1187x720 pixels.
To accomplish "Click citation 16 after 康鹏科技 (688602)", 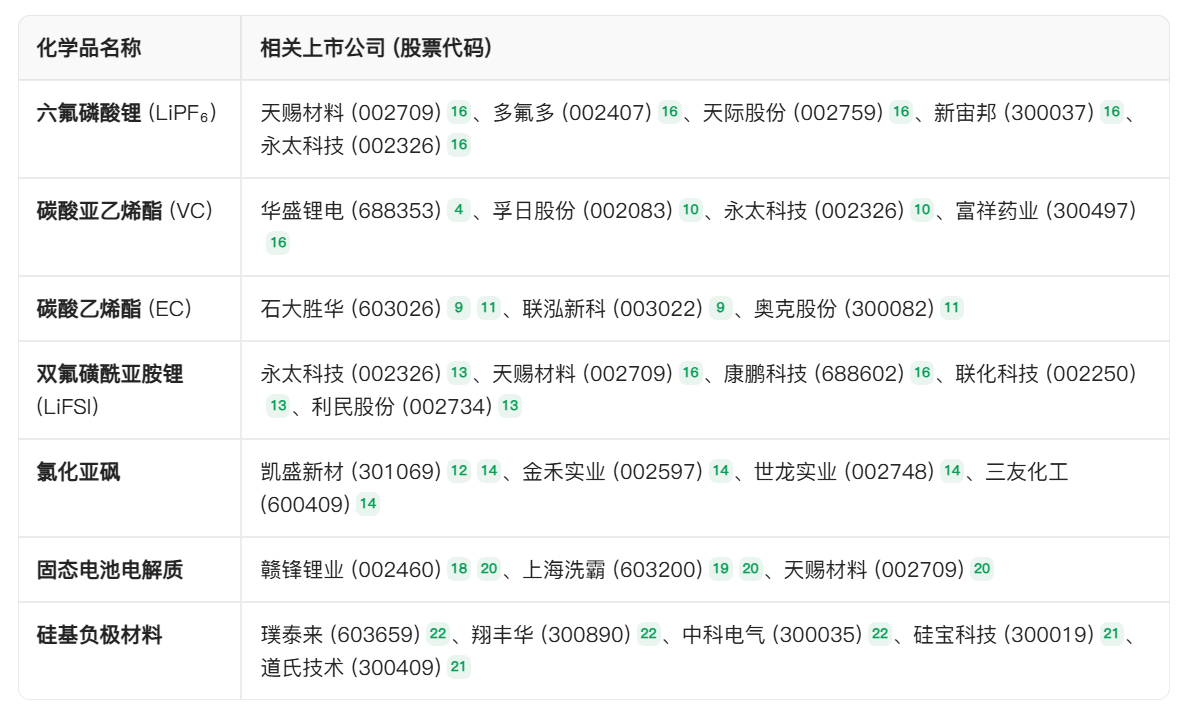I will 921,373.
